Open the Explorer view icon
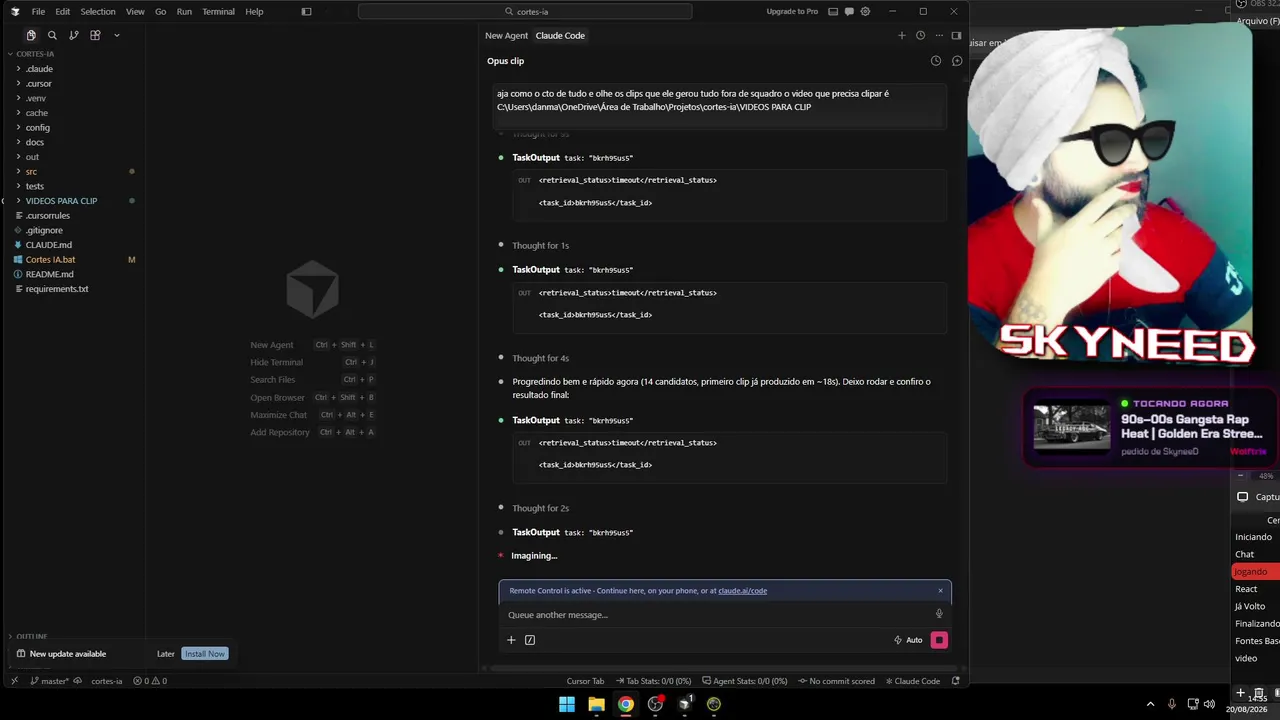The width and height of the screenshot is (1280, 720). [31, 35]
